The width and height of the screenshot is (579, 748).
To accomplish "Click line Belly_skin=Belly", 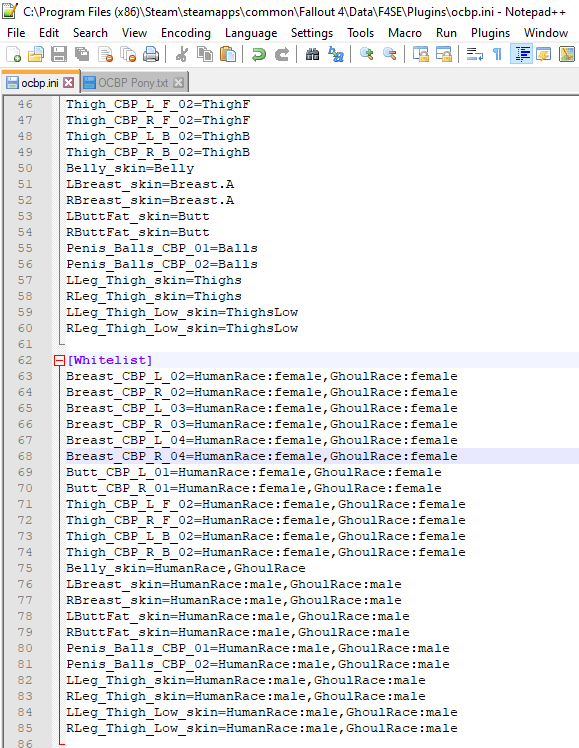I will coord(130,168).
